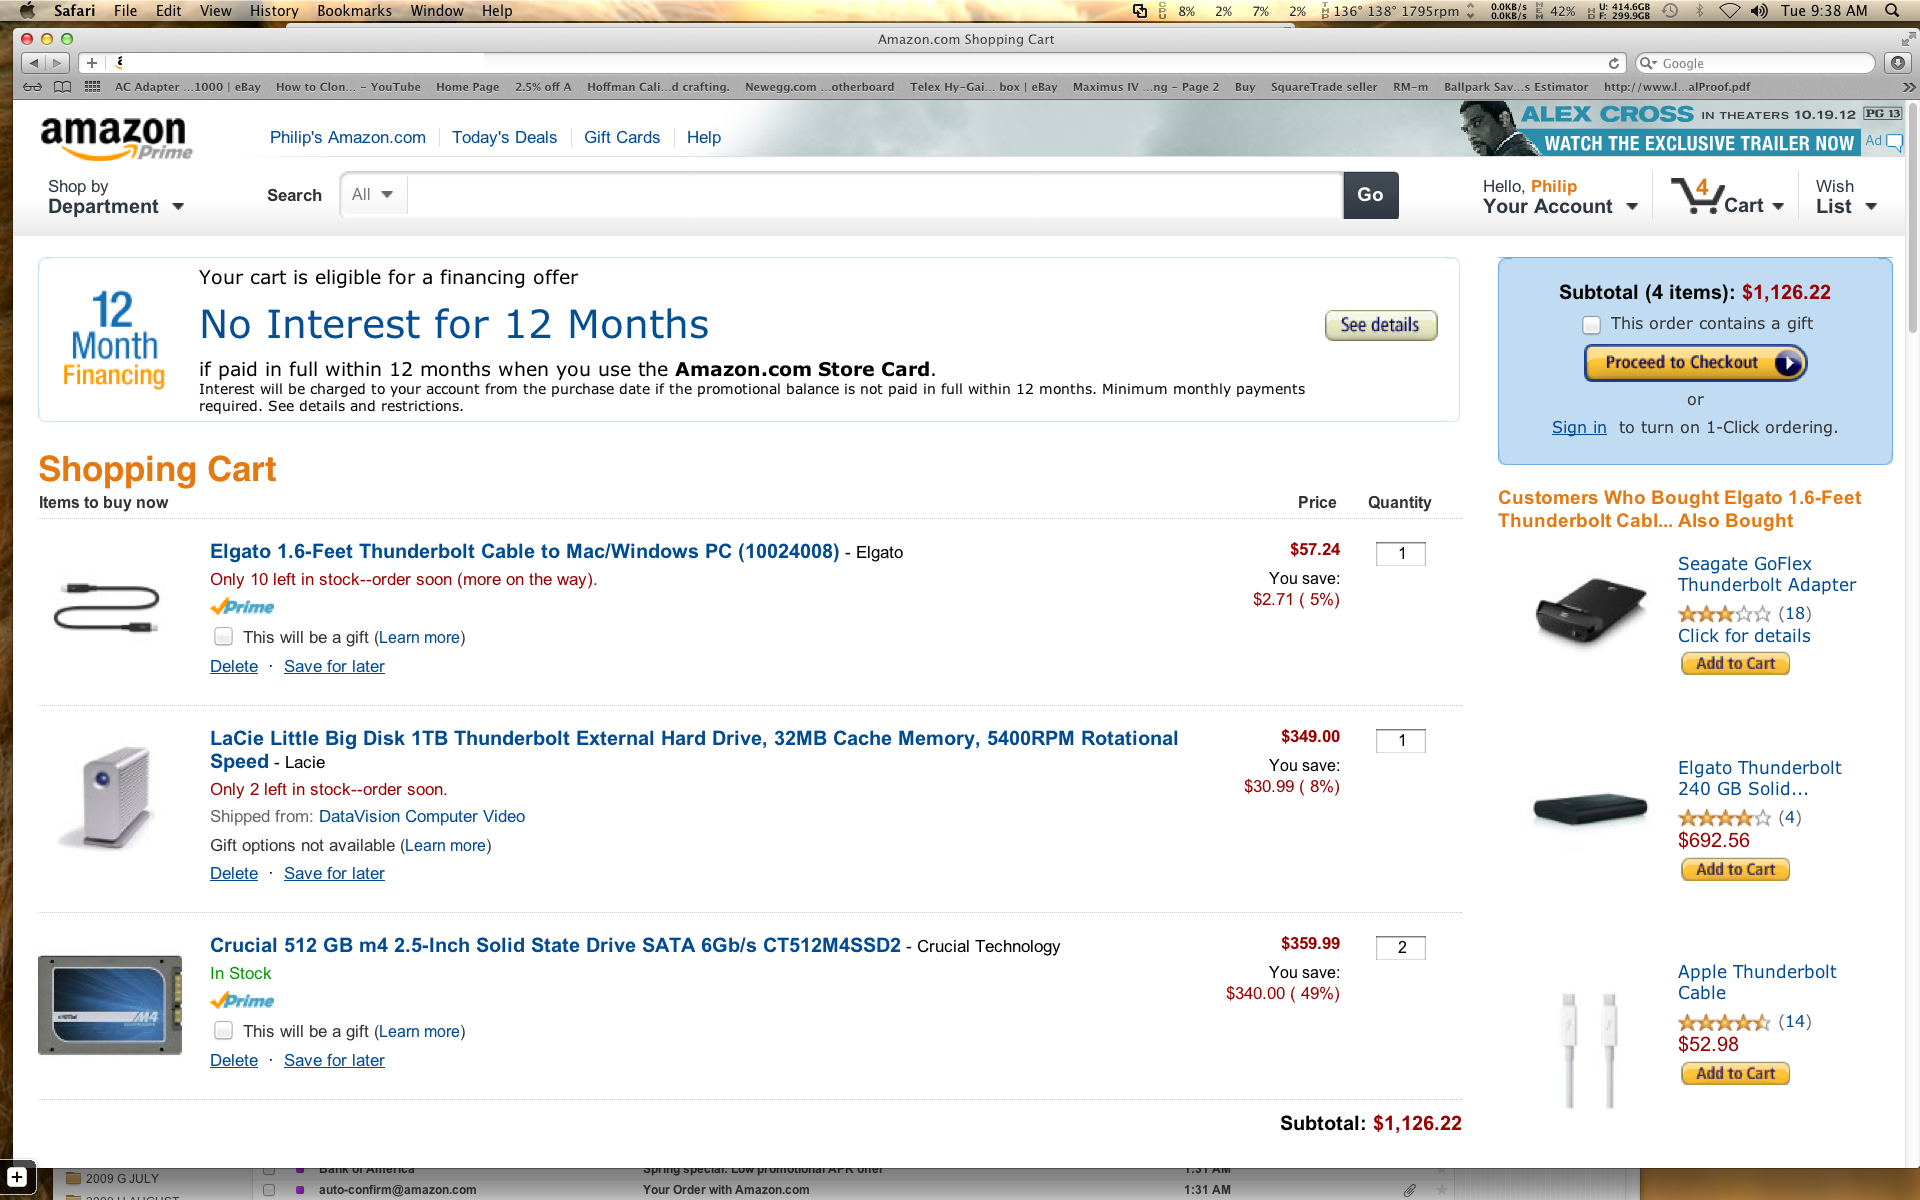Viewport: 1920px width, 1200px height.
Task: Click the Amazon Prime logo
Action: tap(116, 139)
